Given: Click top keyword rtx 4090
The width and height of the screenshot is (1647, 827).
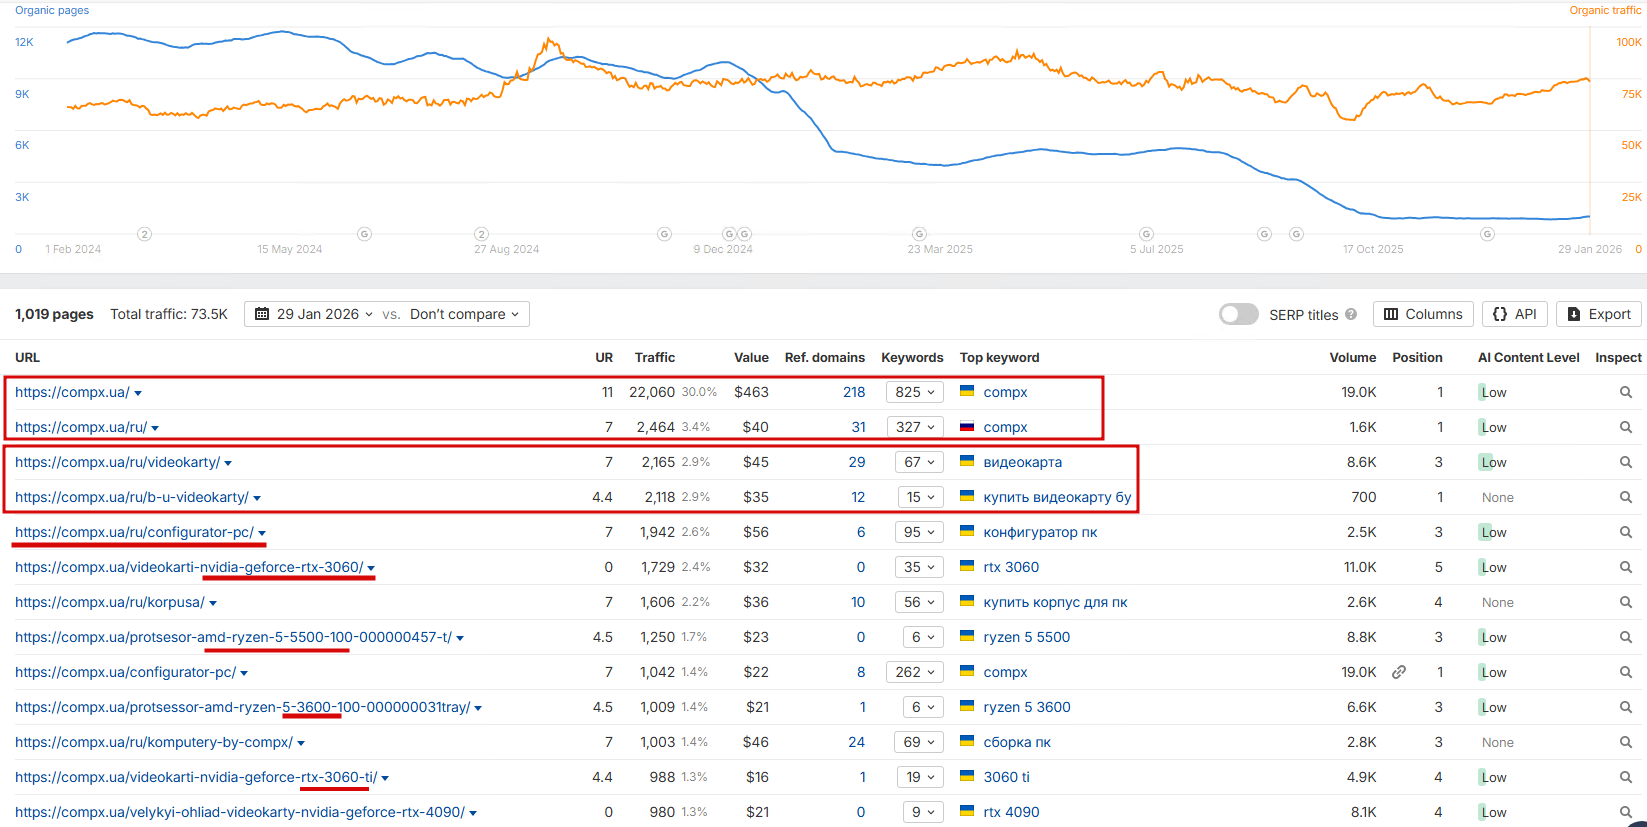Looking at the screenshot, I should click(x=1011, y=812).
